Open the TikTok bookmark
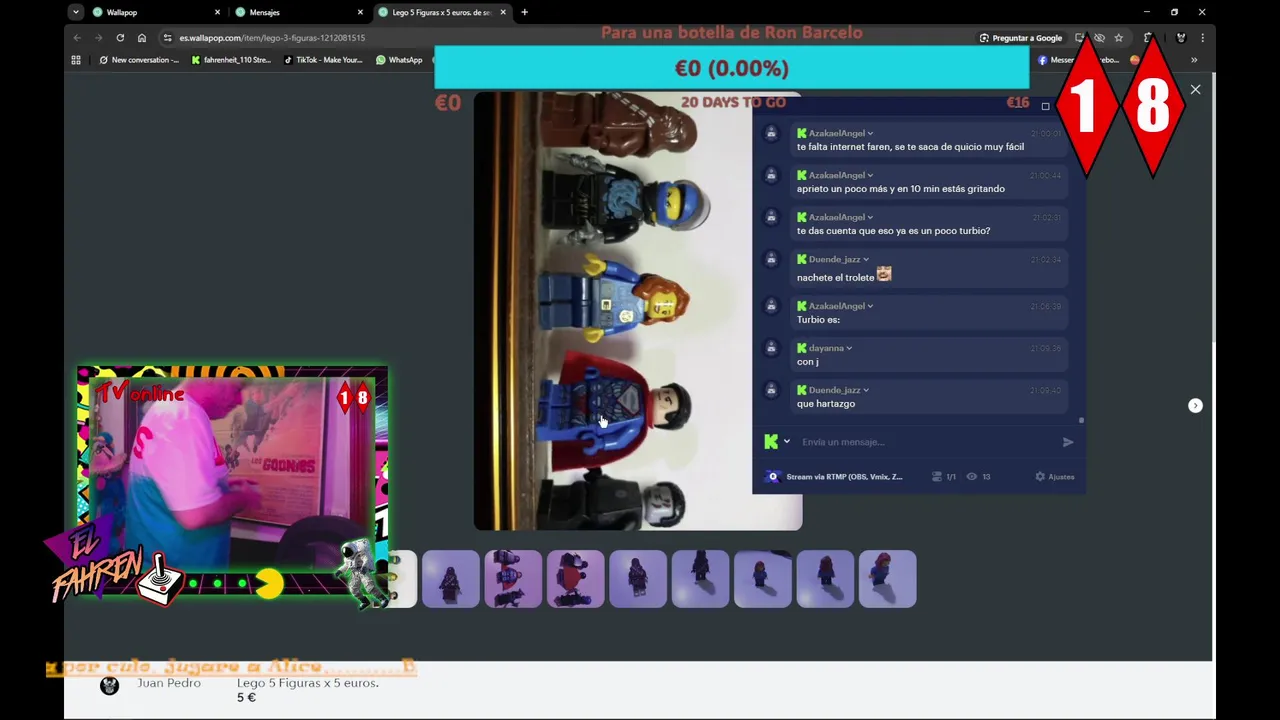Screen dimensions: 1280x720 [322, 60]
